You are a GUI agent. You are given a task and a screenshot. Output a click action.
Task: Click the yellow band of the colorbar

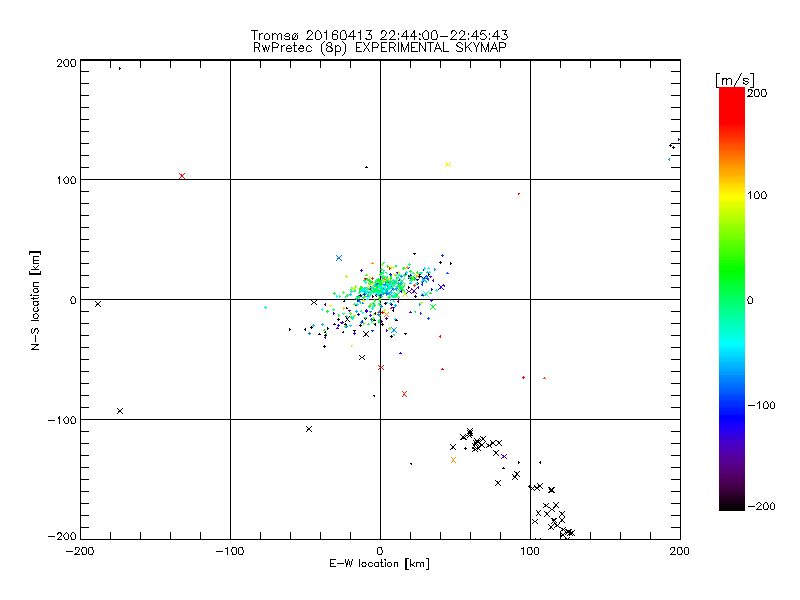tap(732, 195)
